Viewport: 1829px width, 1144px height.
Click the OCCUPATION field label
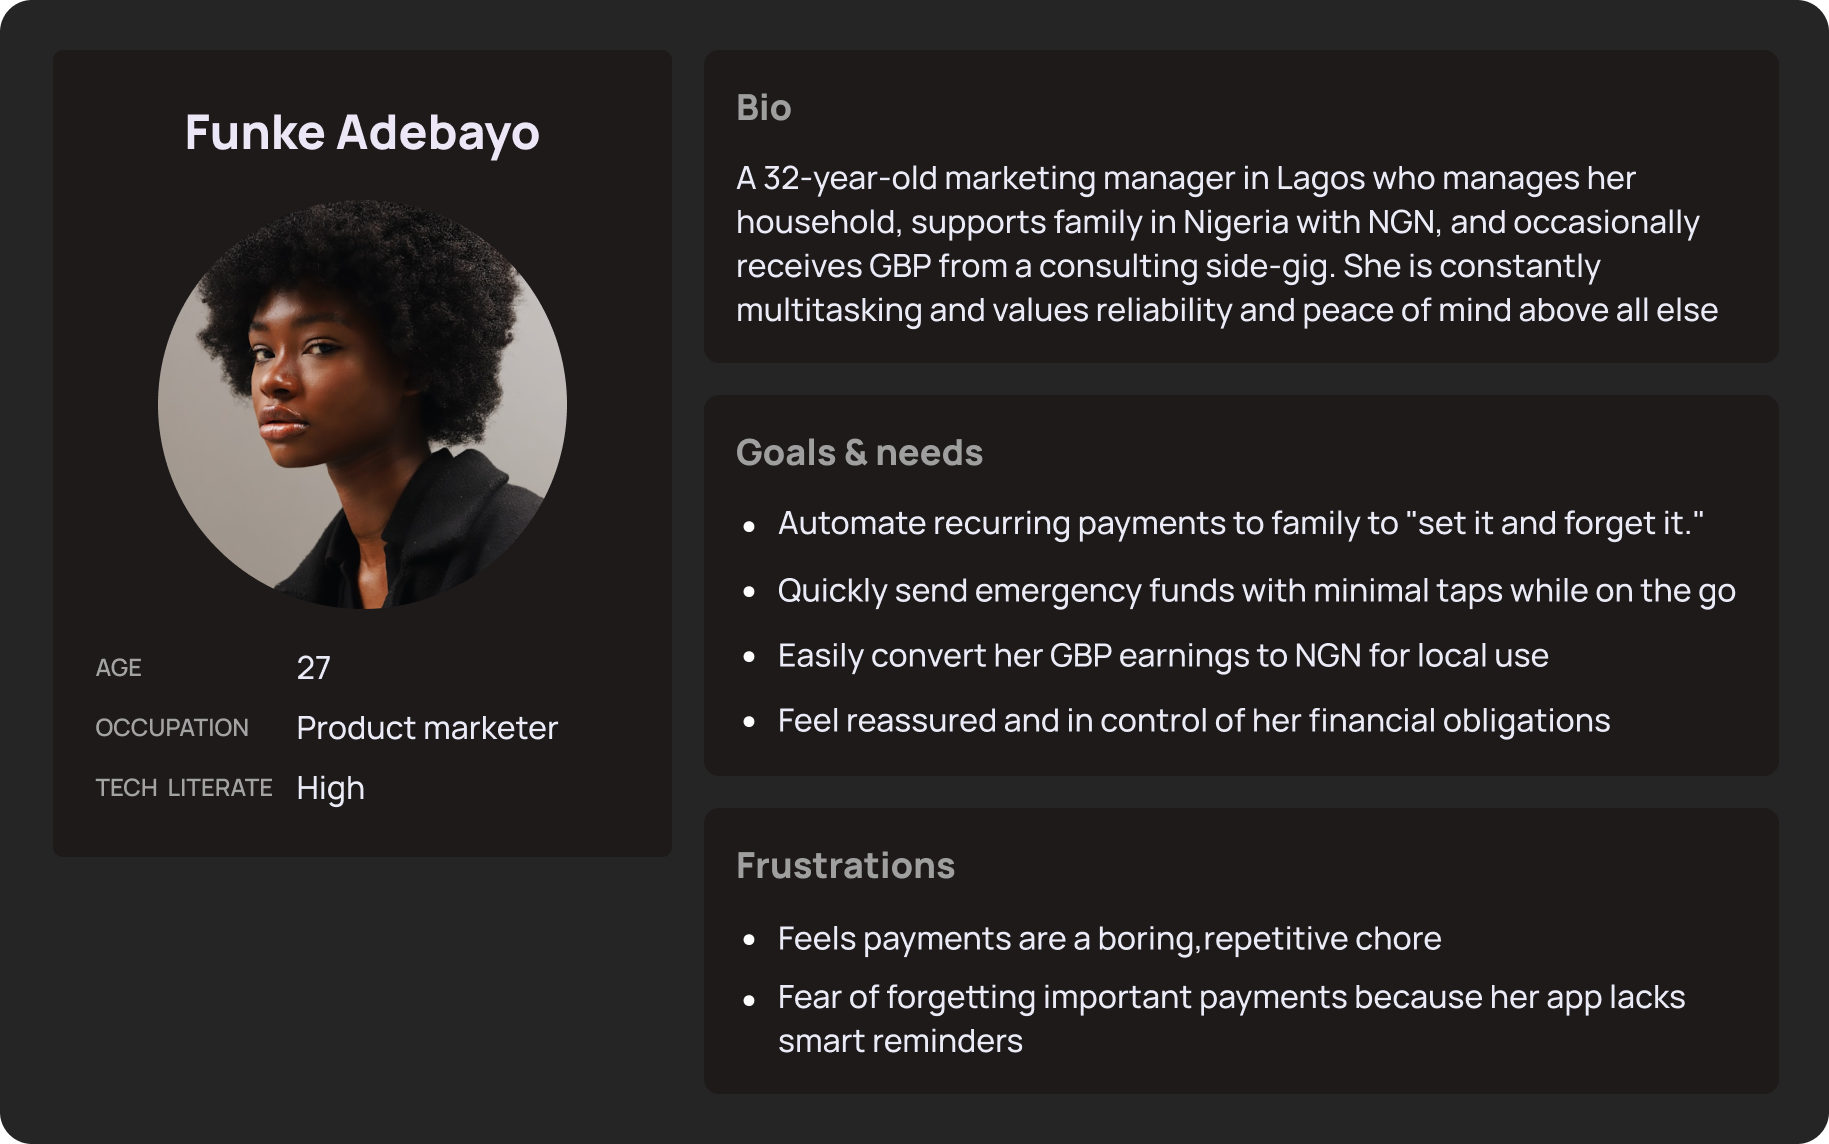(172, 728)
